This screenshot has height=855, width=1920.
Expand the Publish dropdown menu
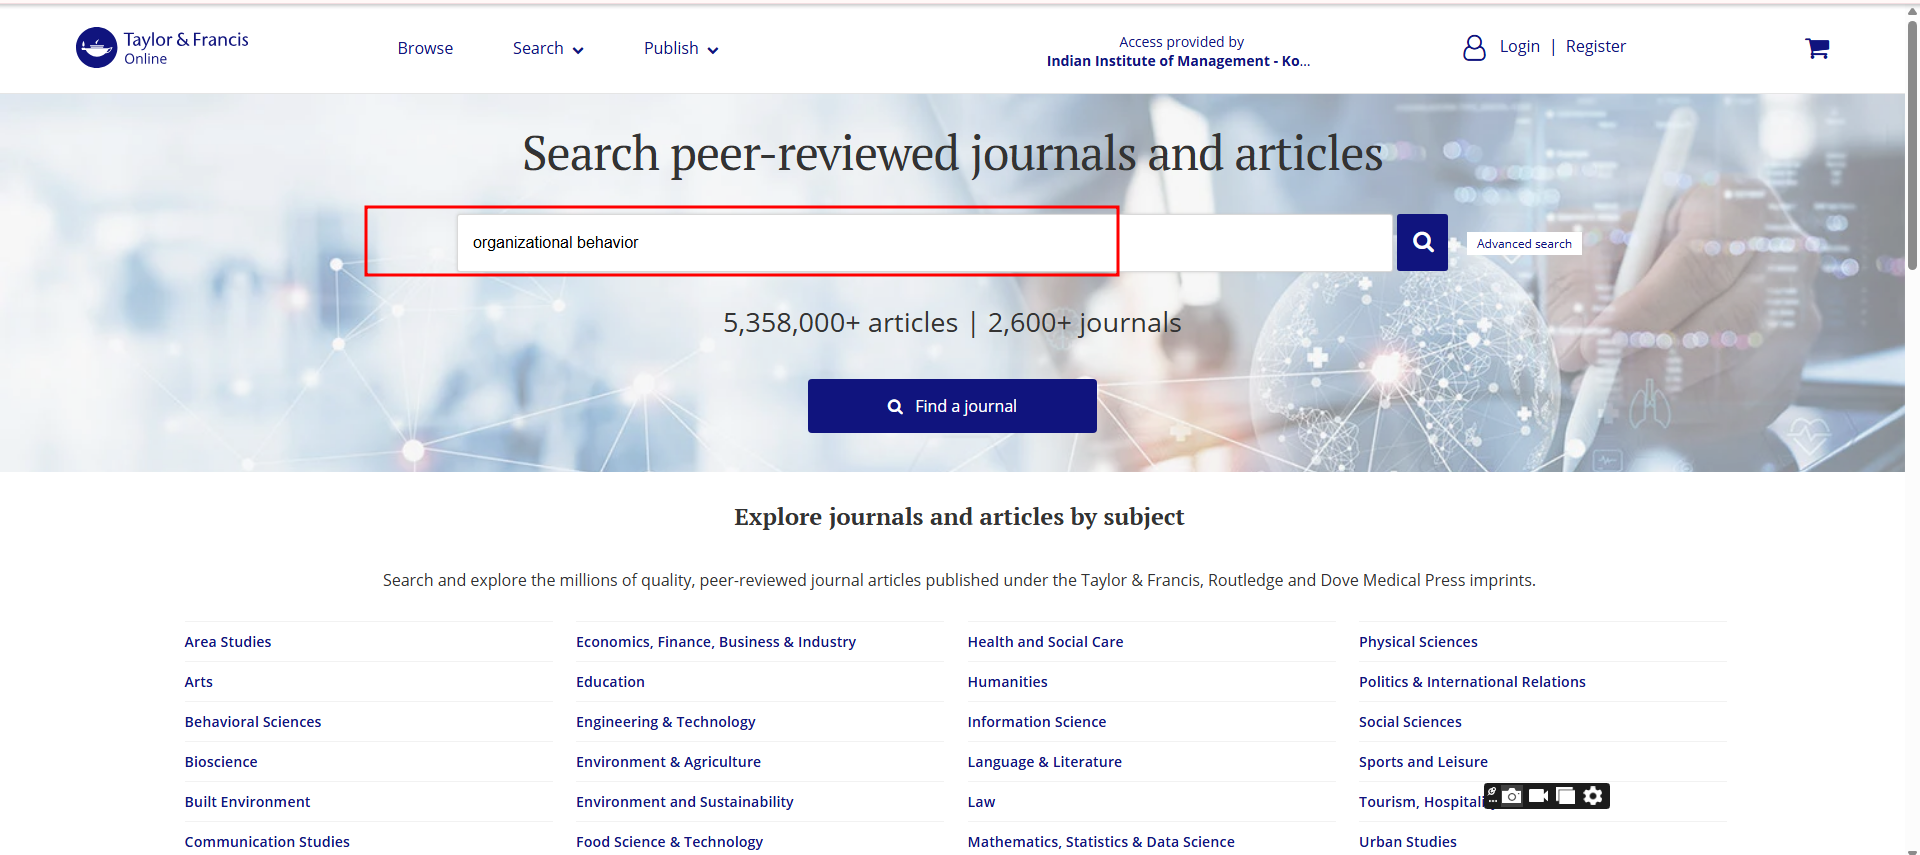[680, 48]
